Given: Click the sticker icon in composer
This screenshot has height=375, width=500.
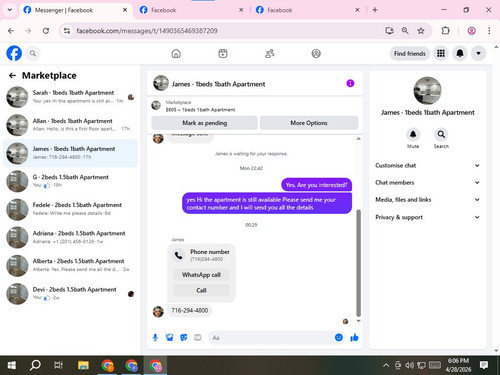Looking at the screenshot, I should (184, 338).
